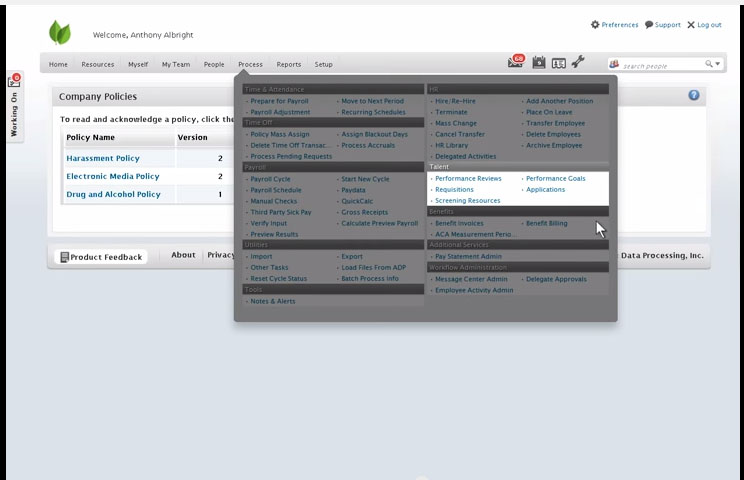This screenshot has height=480, width=744.
Task: Open the message inbox envelope icon
Action: [515, 62]
